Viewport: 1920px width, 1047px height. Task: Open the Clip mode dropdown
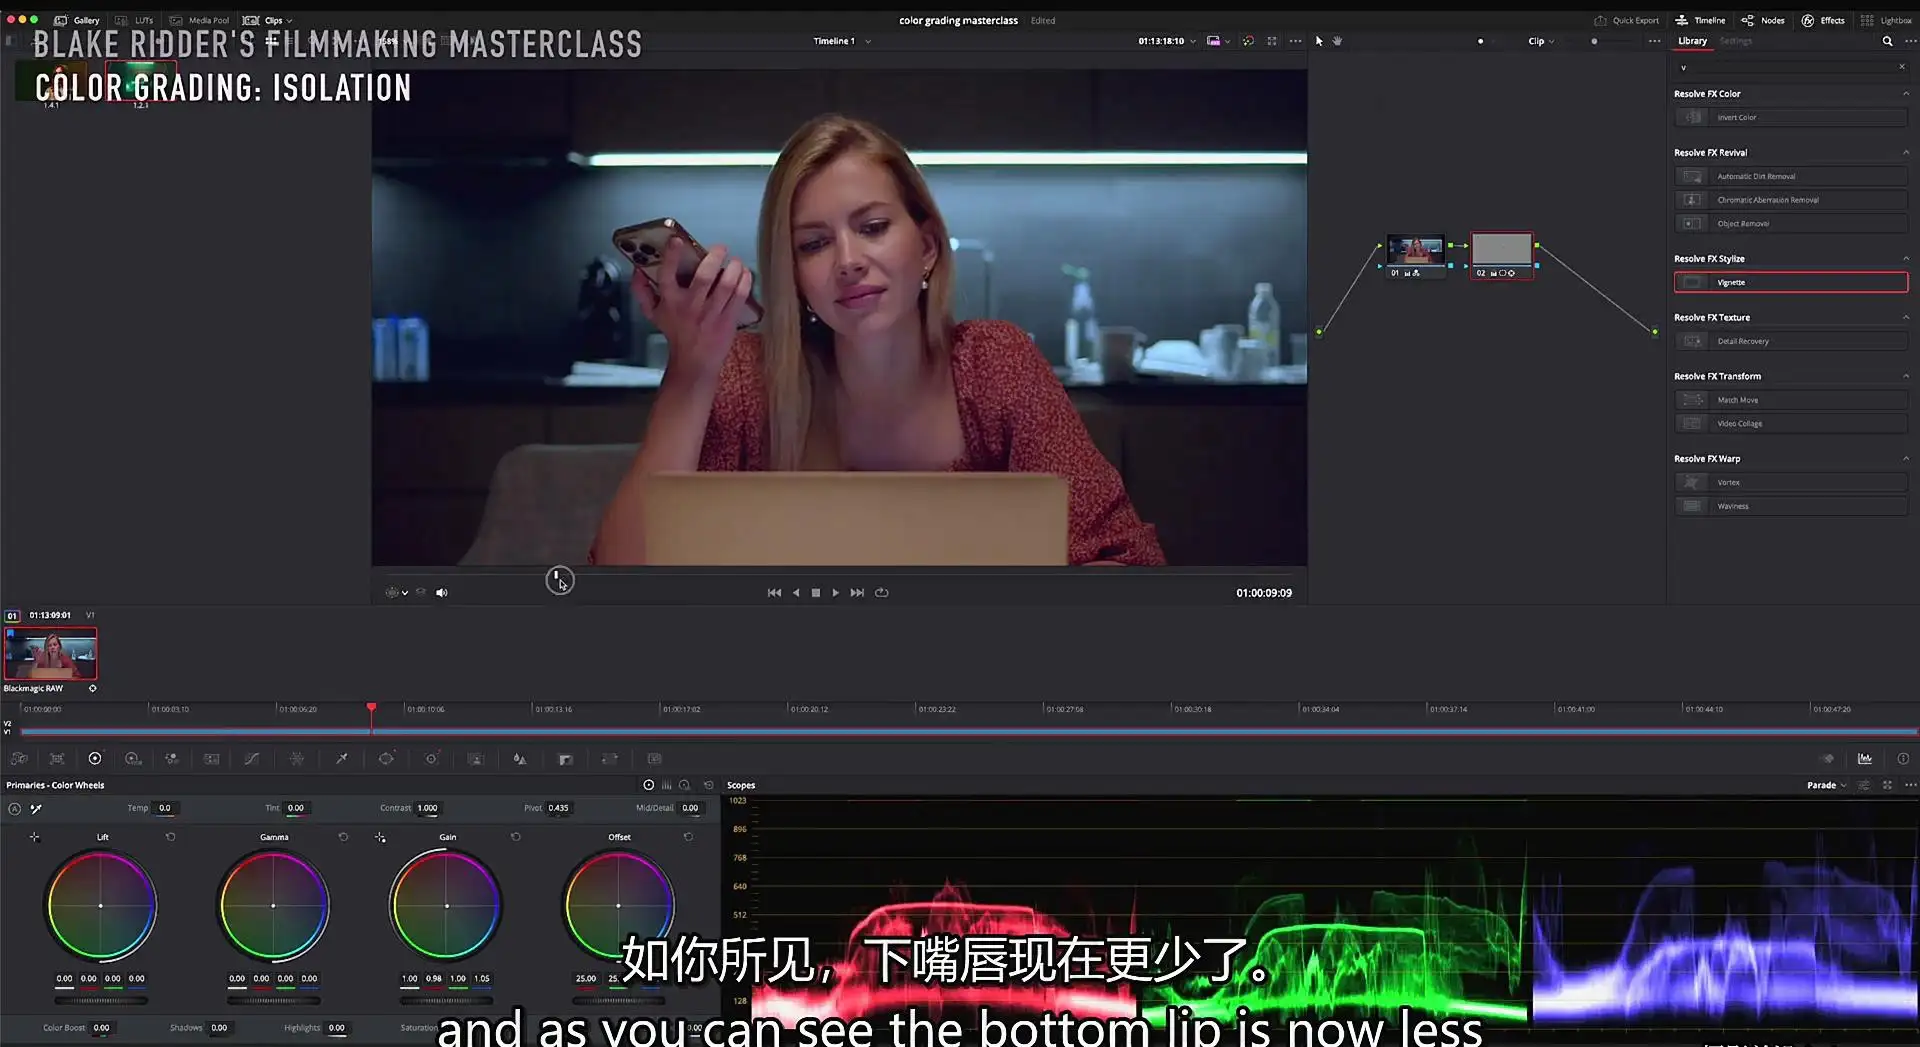[1541, 41]
